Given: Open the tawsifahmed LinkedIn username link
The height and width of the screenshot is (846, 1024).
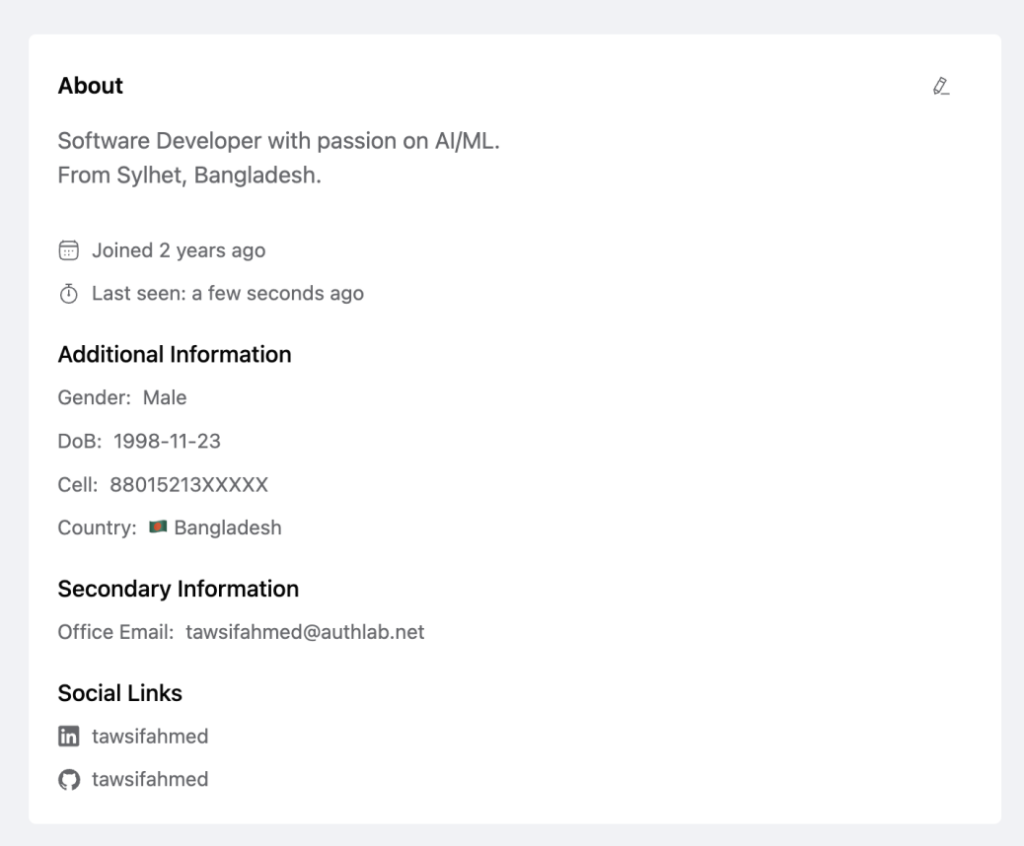Looking at the screenshot, I should click(150, 737).
